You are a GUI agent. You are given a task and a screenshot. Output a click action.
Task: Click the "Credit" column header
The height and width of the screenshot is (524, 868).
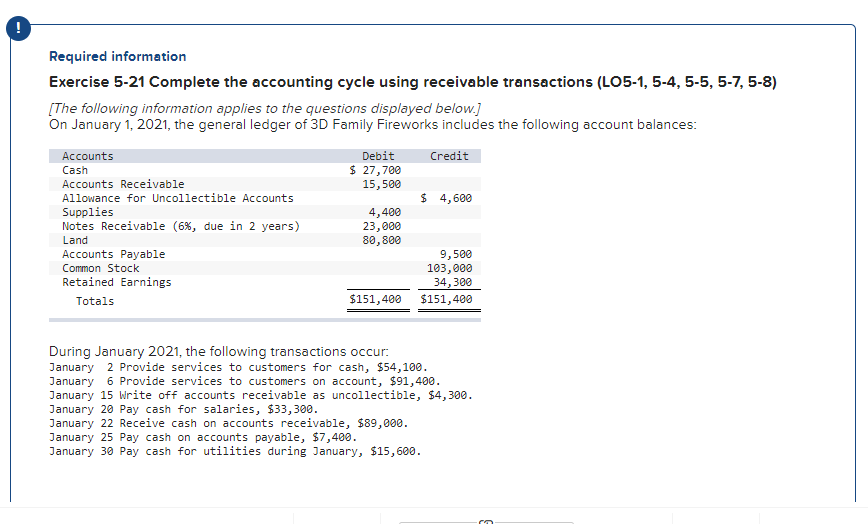pyautogui.click(x=449, y=156)
